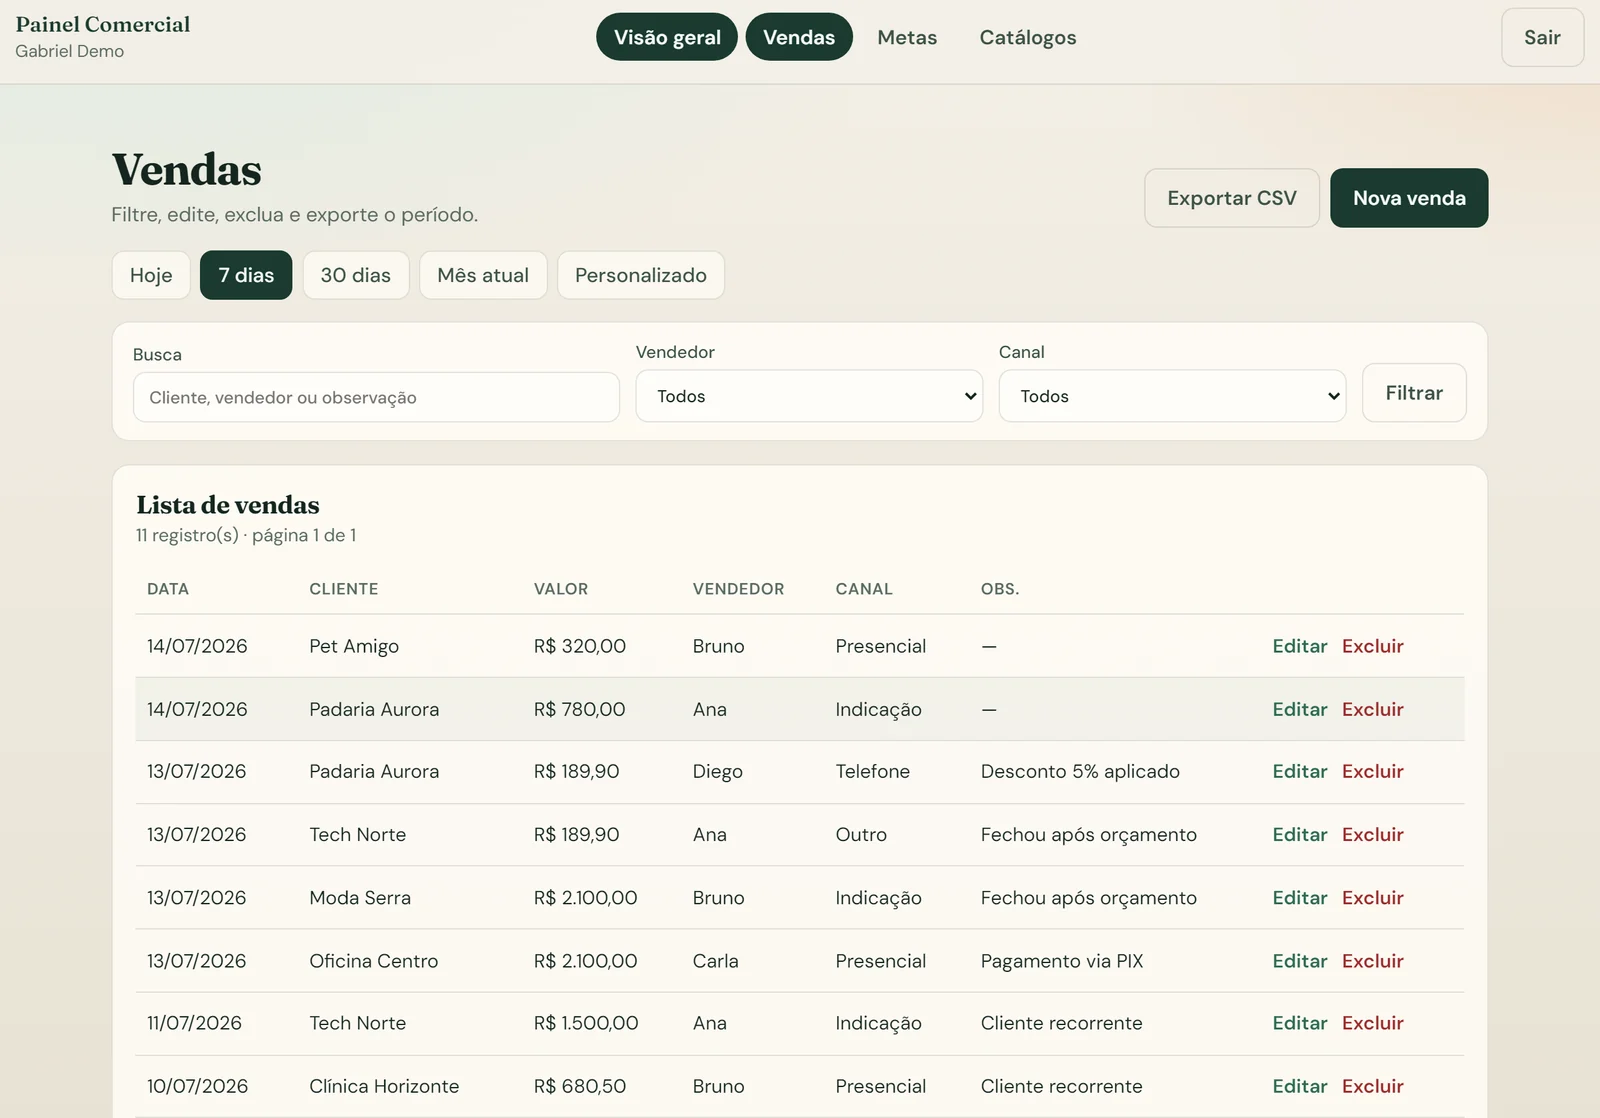Screen dimensions: 1600x1118
Task: Expand the Canal filter dropdown
Action: (1172, 396)
